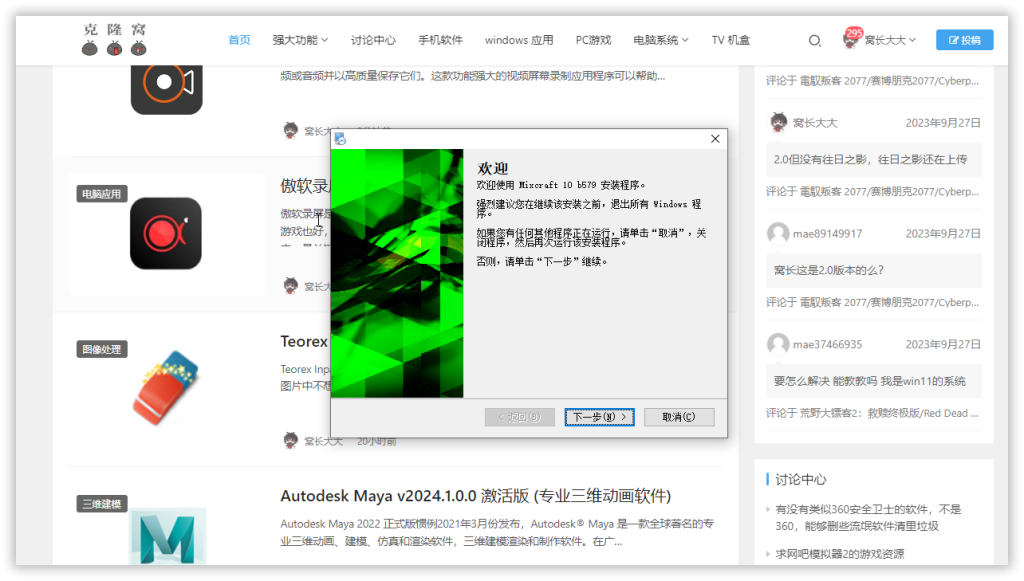Expand the 强大功能 menu
This screenshot has height=581, width=1024.
click(300, 40)
